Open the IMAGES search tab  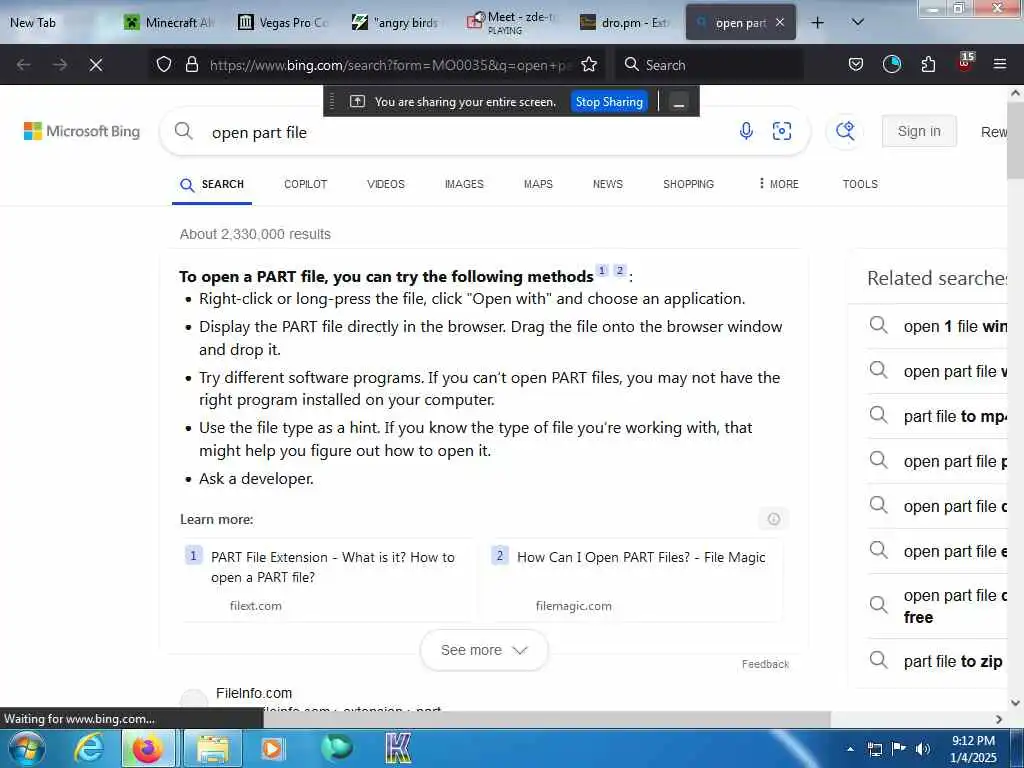(x=464, y=184)
